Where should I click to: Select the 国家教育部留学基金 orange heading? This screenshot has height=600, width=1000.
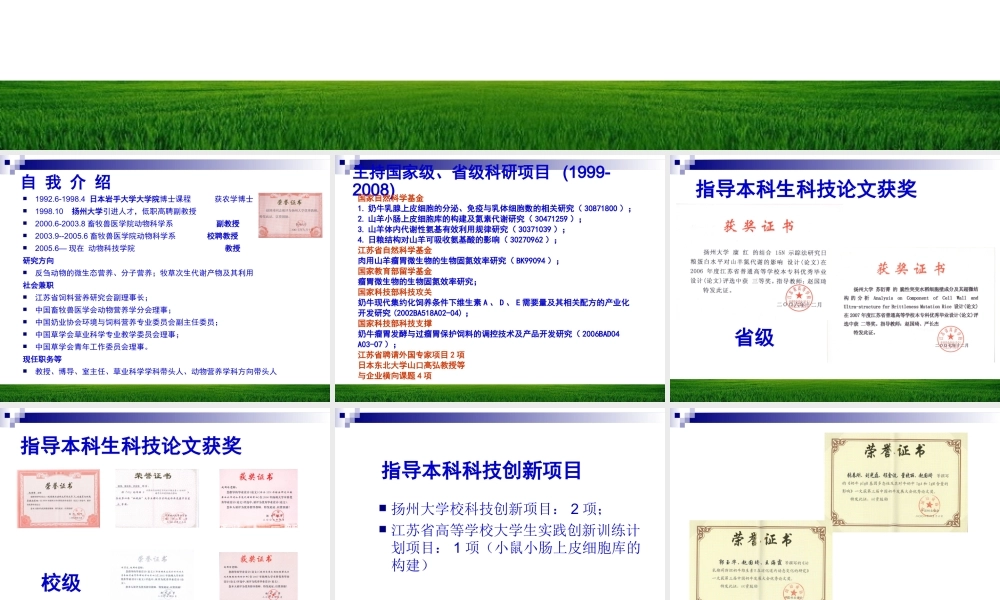coord(395,272)
